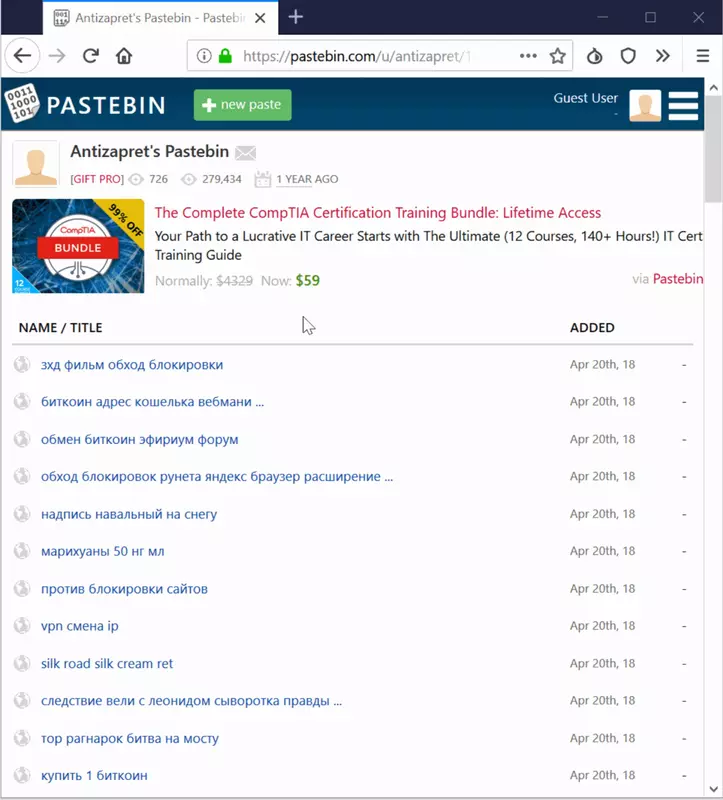Reload the page with the refresh icon
Viewport: 723px width, 800px height.
tap(91, 56)
